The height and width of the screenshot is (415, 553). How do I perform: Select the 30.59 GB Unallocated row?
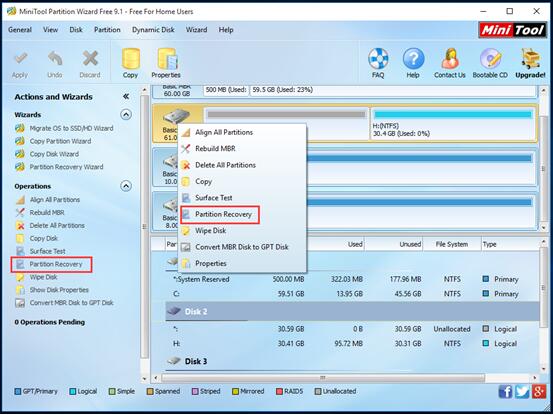352,329
